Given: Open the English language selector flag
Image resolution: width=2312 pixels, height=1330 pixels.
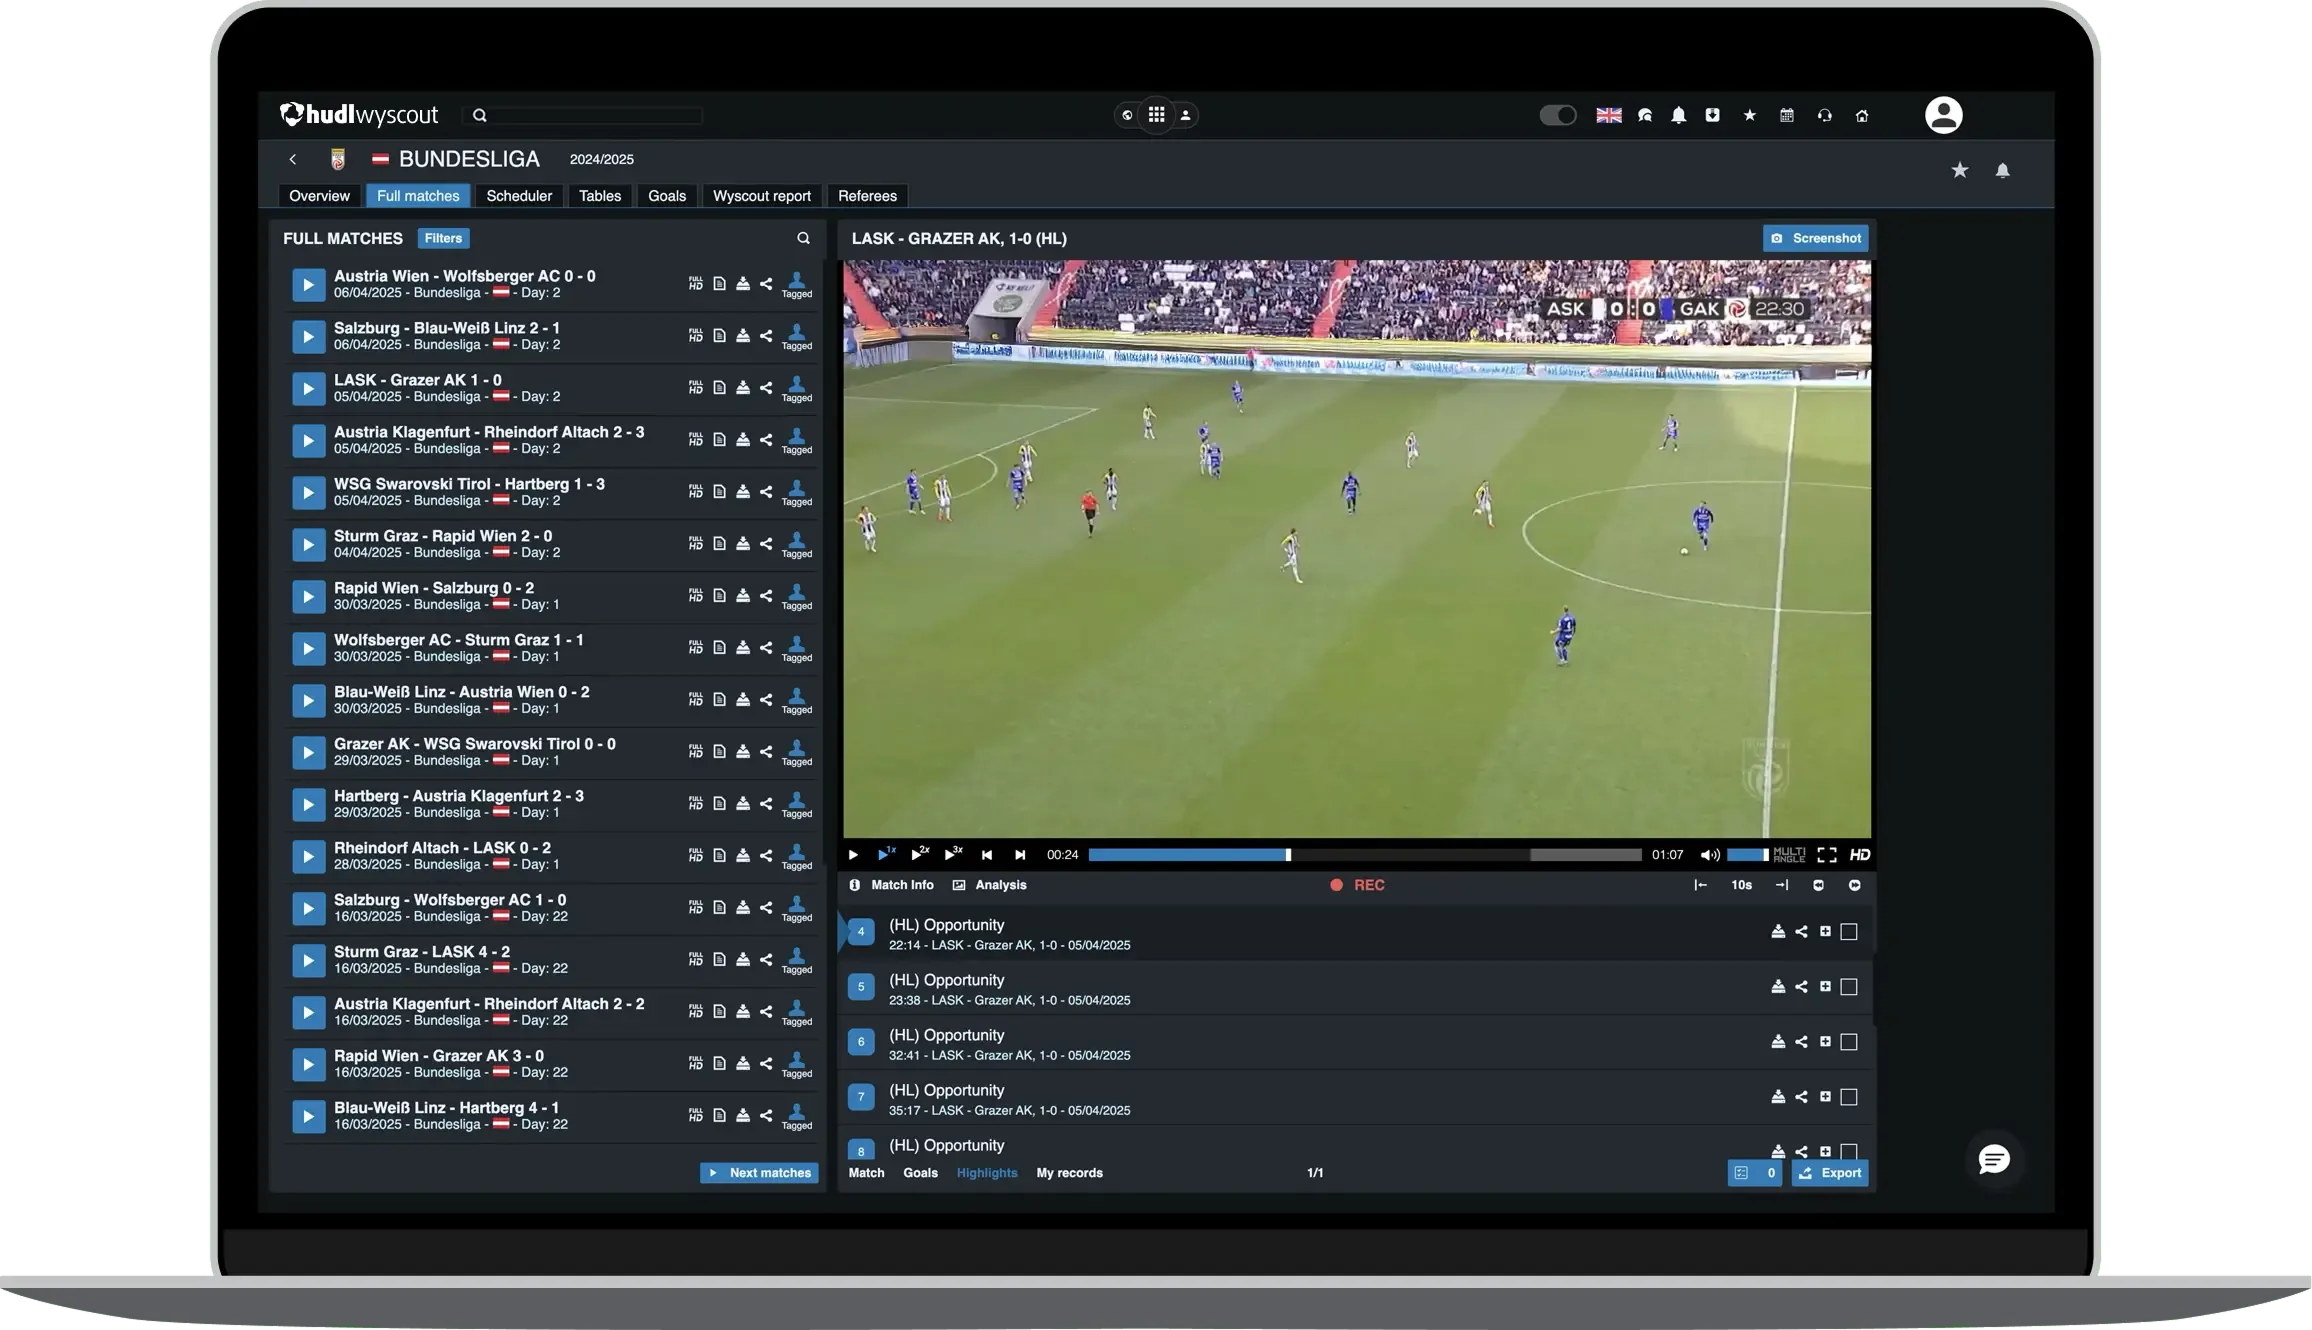Looking at the screenshot, I should point(1610,115).
